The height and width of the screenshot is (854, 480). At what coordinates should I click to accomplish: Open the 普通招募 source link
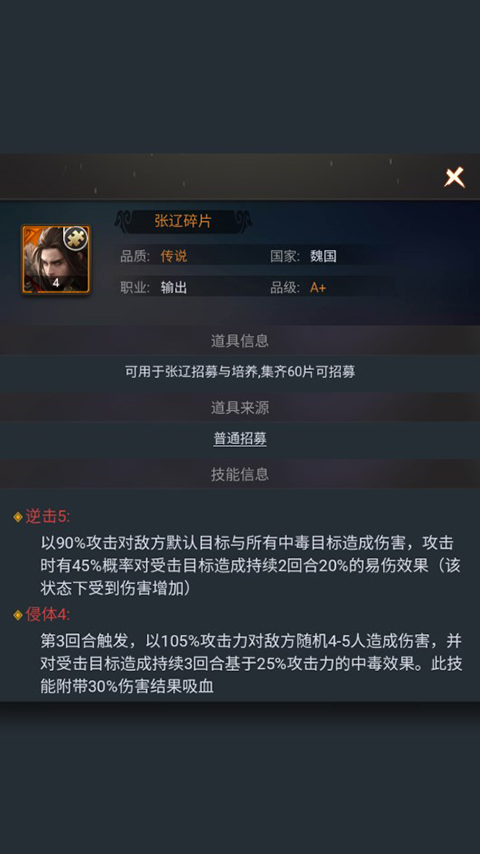point(240,439)
